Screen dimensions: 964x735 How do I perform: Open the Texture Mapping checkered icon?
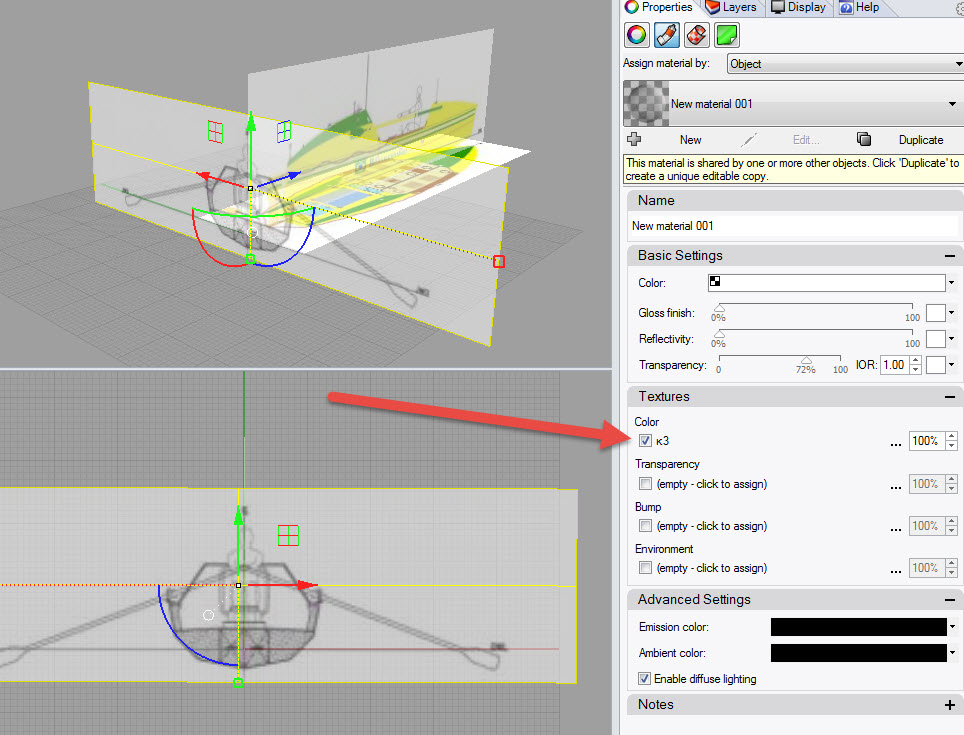(697, 36)
